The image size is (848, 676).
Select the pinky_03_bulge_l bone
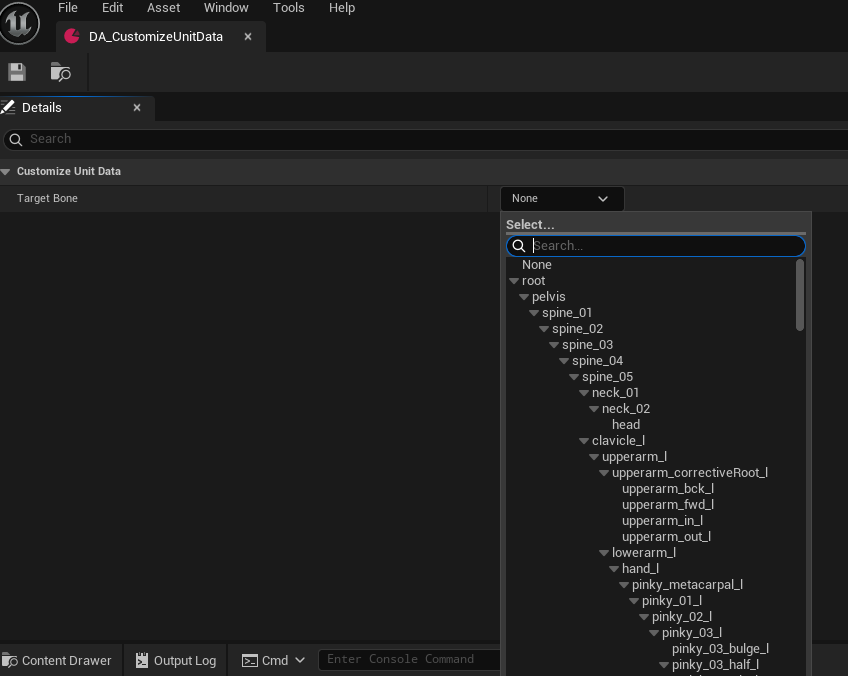point(720,648)
